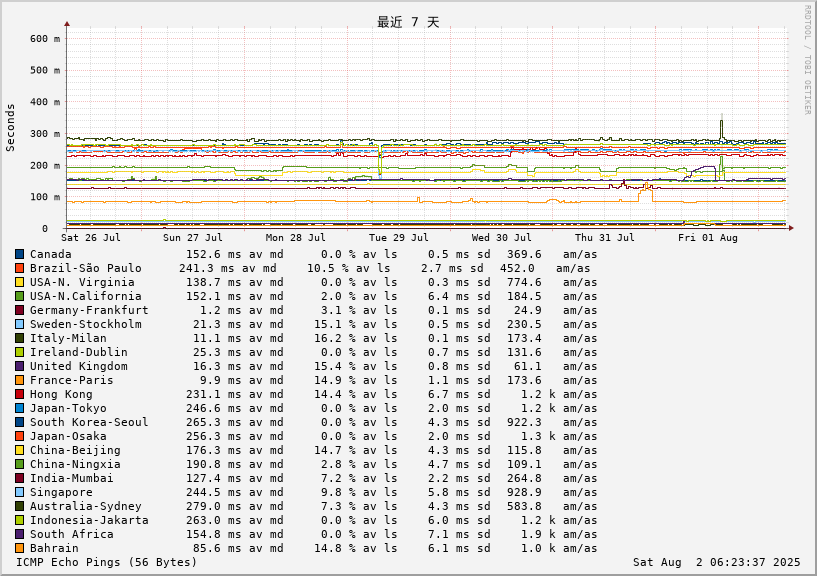Select the "600 m" y-axis tick label
This screenshot has width=817, height=576.
pos(45,39)
